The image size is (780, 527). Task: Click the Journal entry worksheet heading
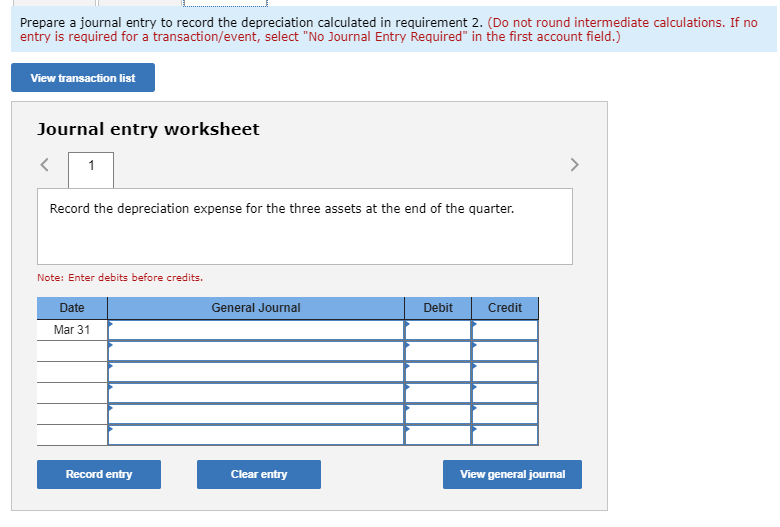[148, 129]
